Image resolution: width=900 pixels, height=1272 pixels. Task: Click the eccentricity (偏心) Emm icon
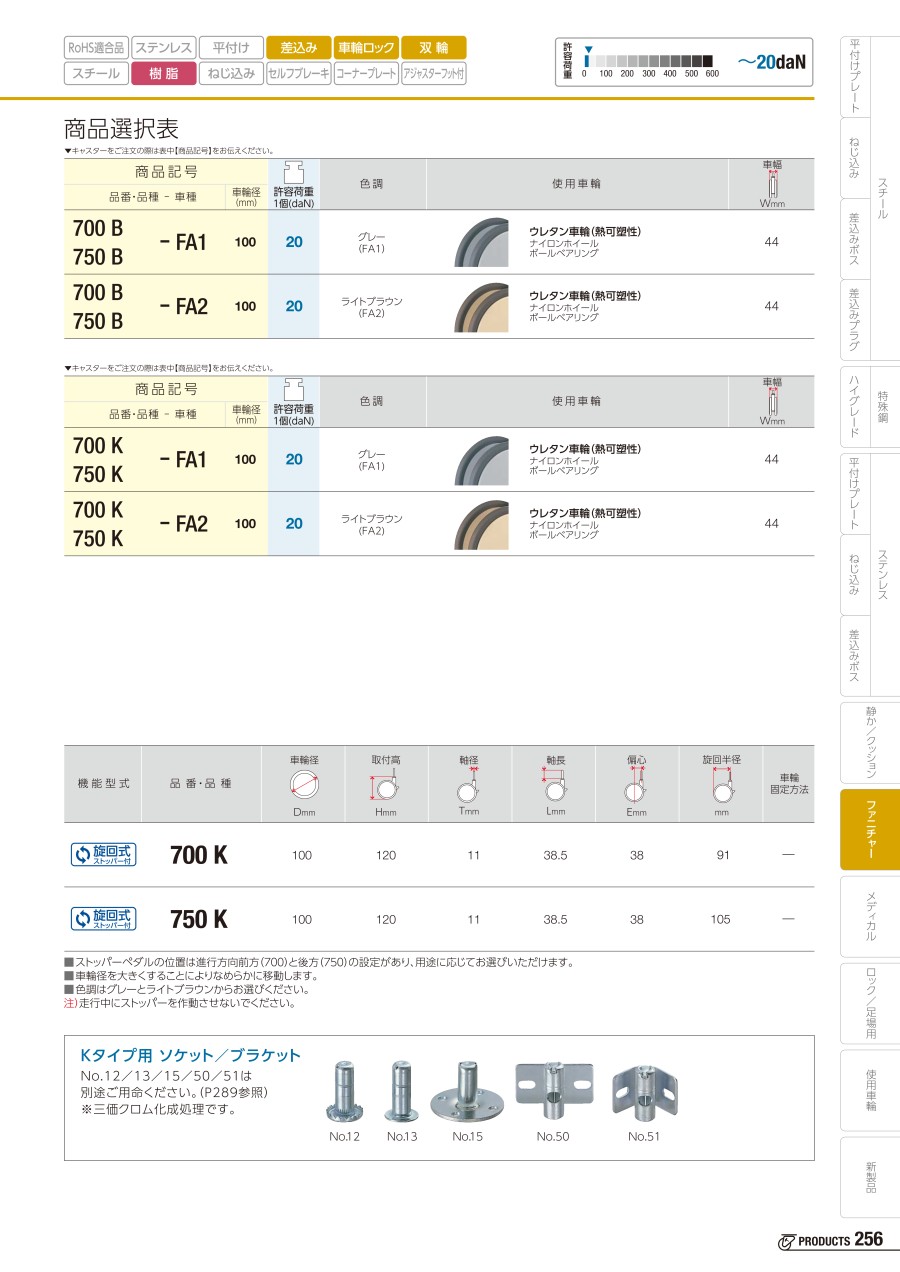click(x=636, y=788)
